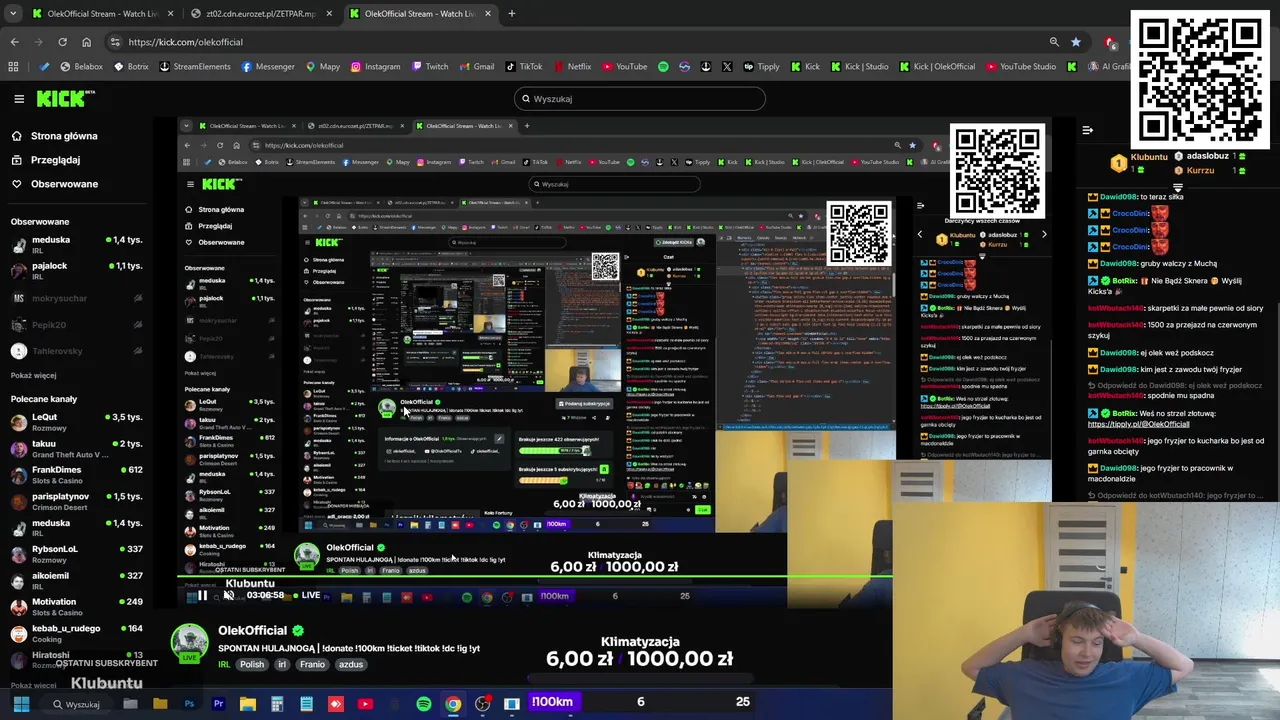The height and width of the screenshot is (720, 1280).
Task: Open Tahlerovsky offline channel
Action: [x=77, y=351]
